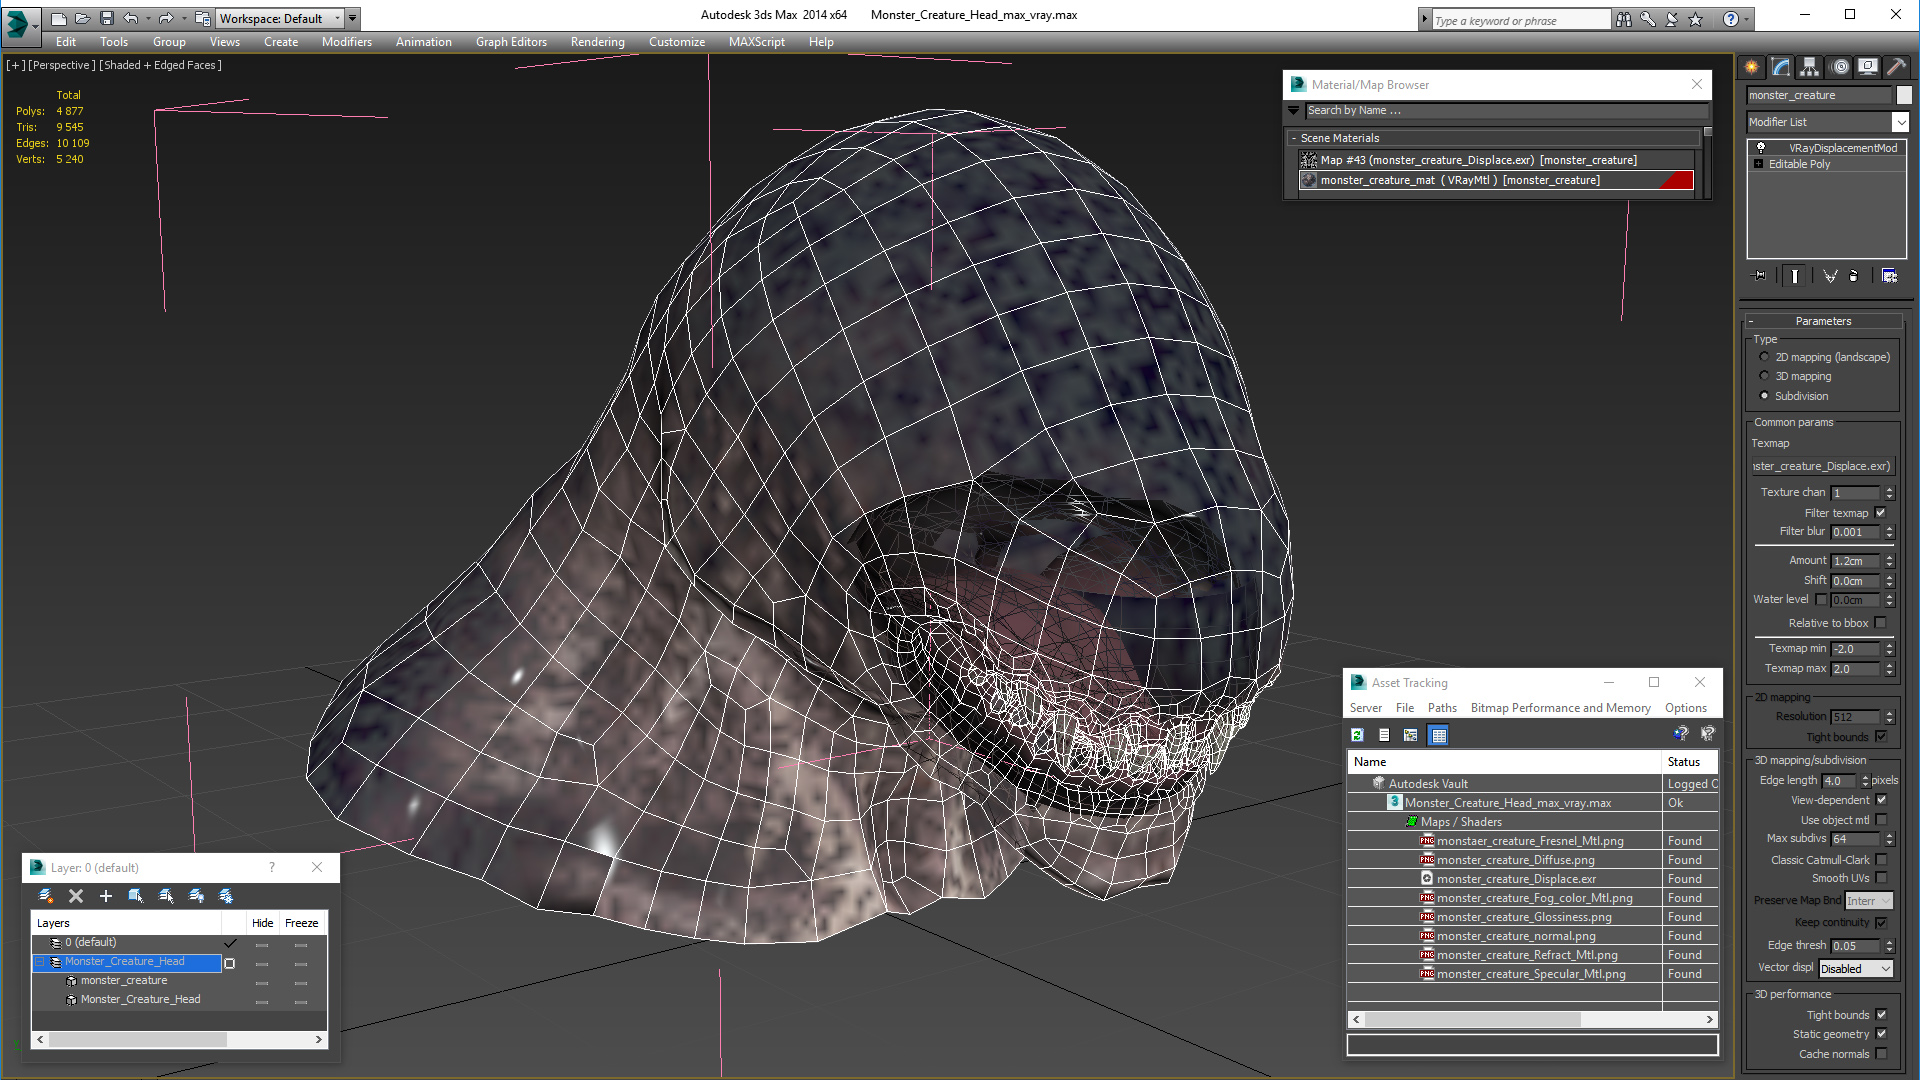
Task: Select monster_creature_mat VRayMtl material row
Action: pyautogui.click(x=1496, y=180)
